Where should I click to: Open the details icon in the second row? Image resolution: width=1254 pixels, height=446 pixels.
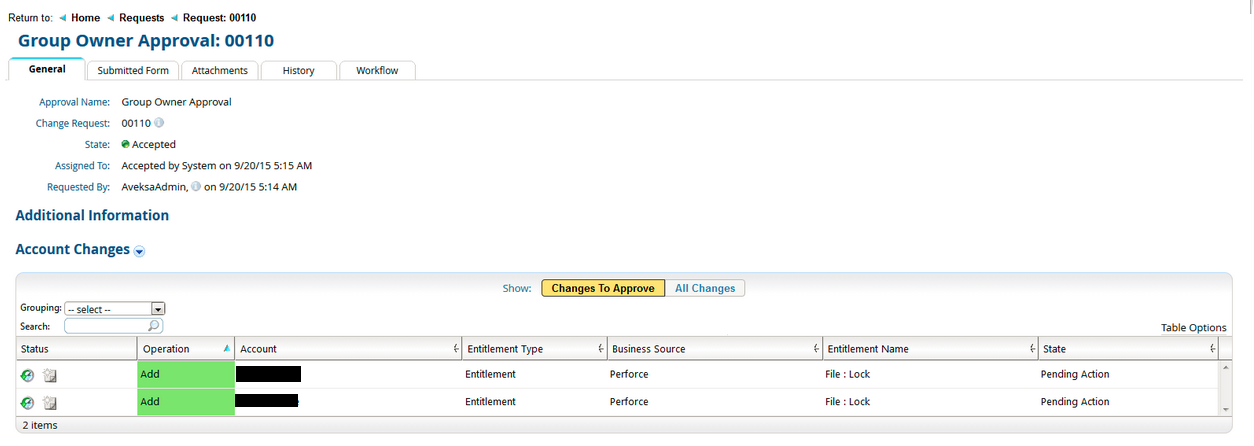pyautogui.click(x=50, y=402)
